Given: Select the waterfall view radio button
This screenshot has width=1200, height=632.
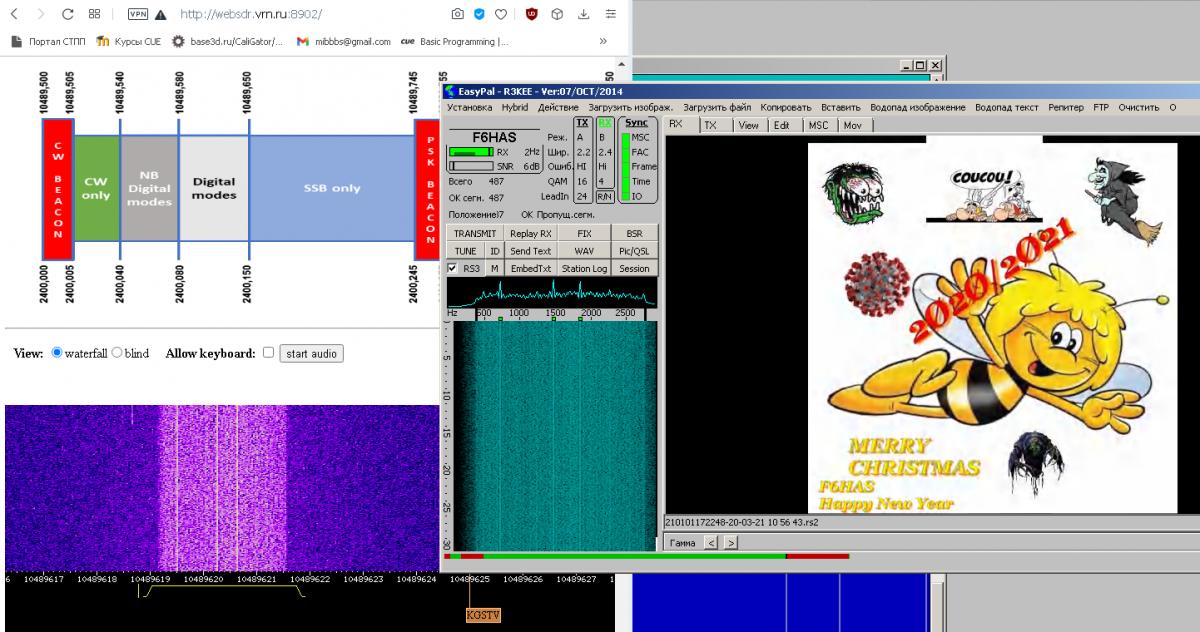Looking at the screenshot, I should [57, 353].
